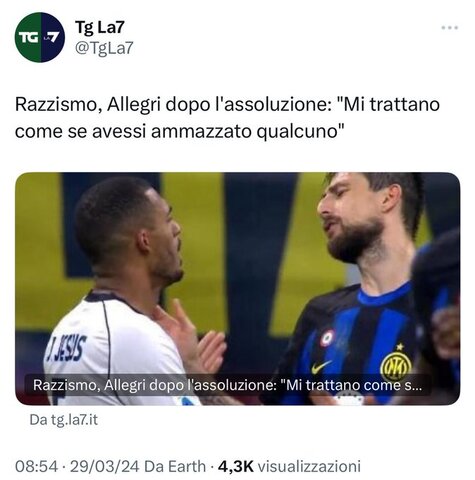Click the round tricolor badge on striped jersey
Screen dimensions: 475x480
[328, 339]
